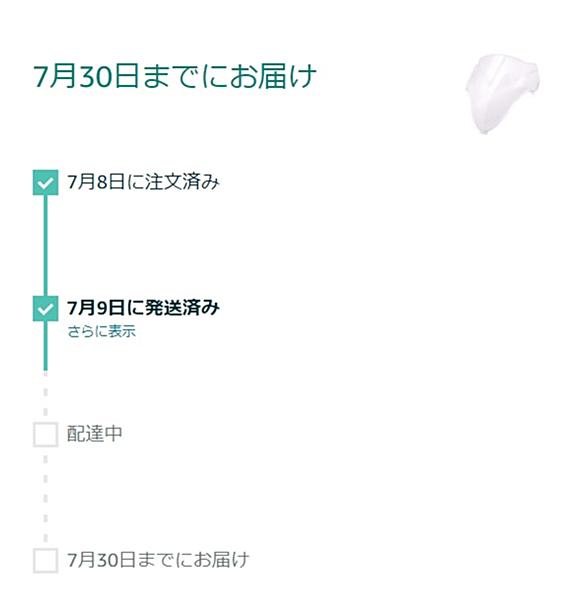This screenshot has width=586, height=591.
Task: Click green progress line between ordered and shipped
Action: (46, 246)
